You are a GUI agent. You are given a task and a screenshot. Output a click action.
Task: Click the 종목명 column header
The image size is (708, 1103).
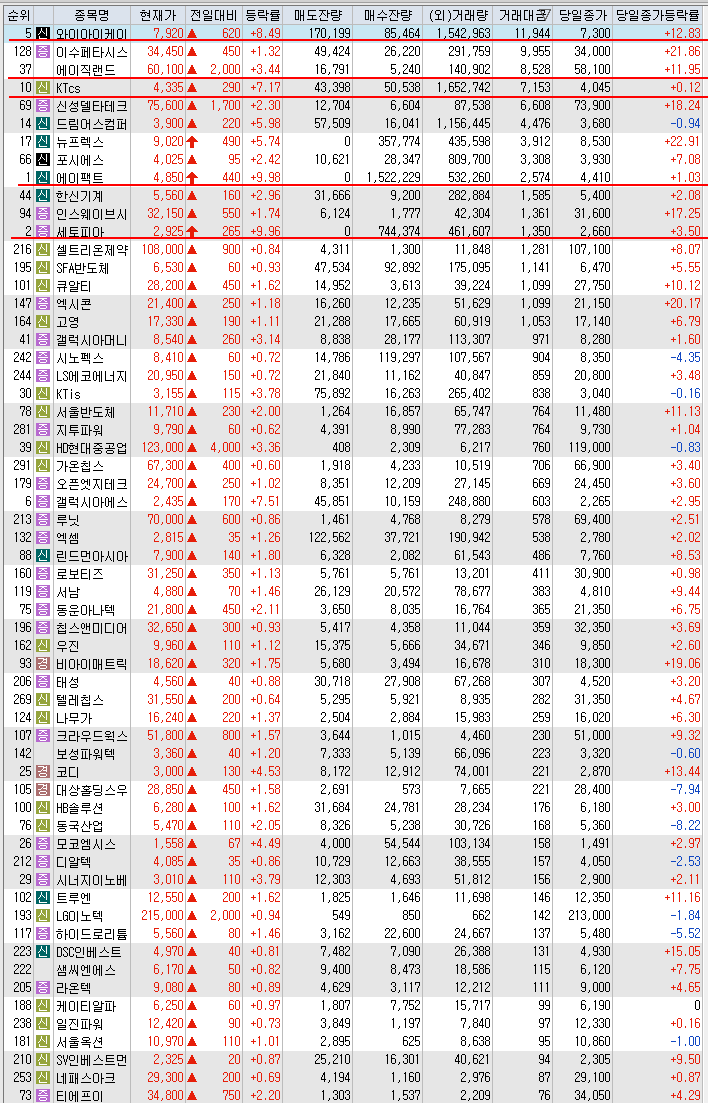click(91, 15)
